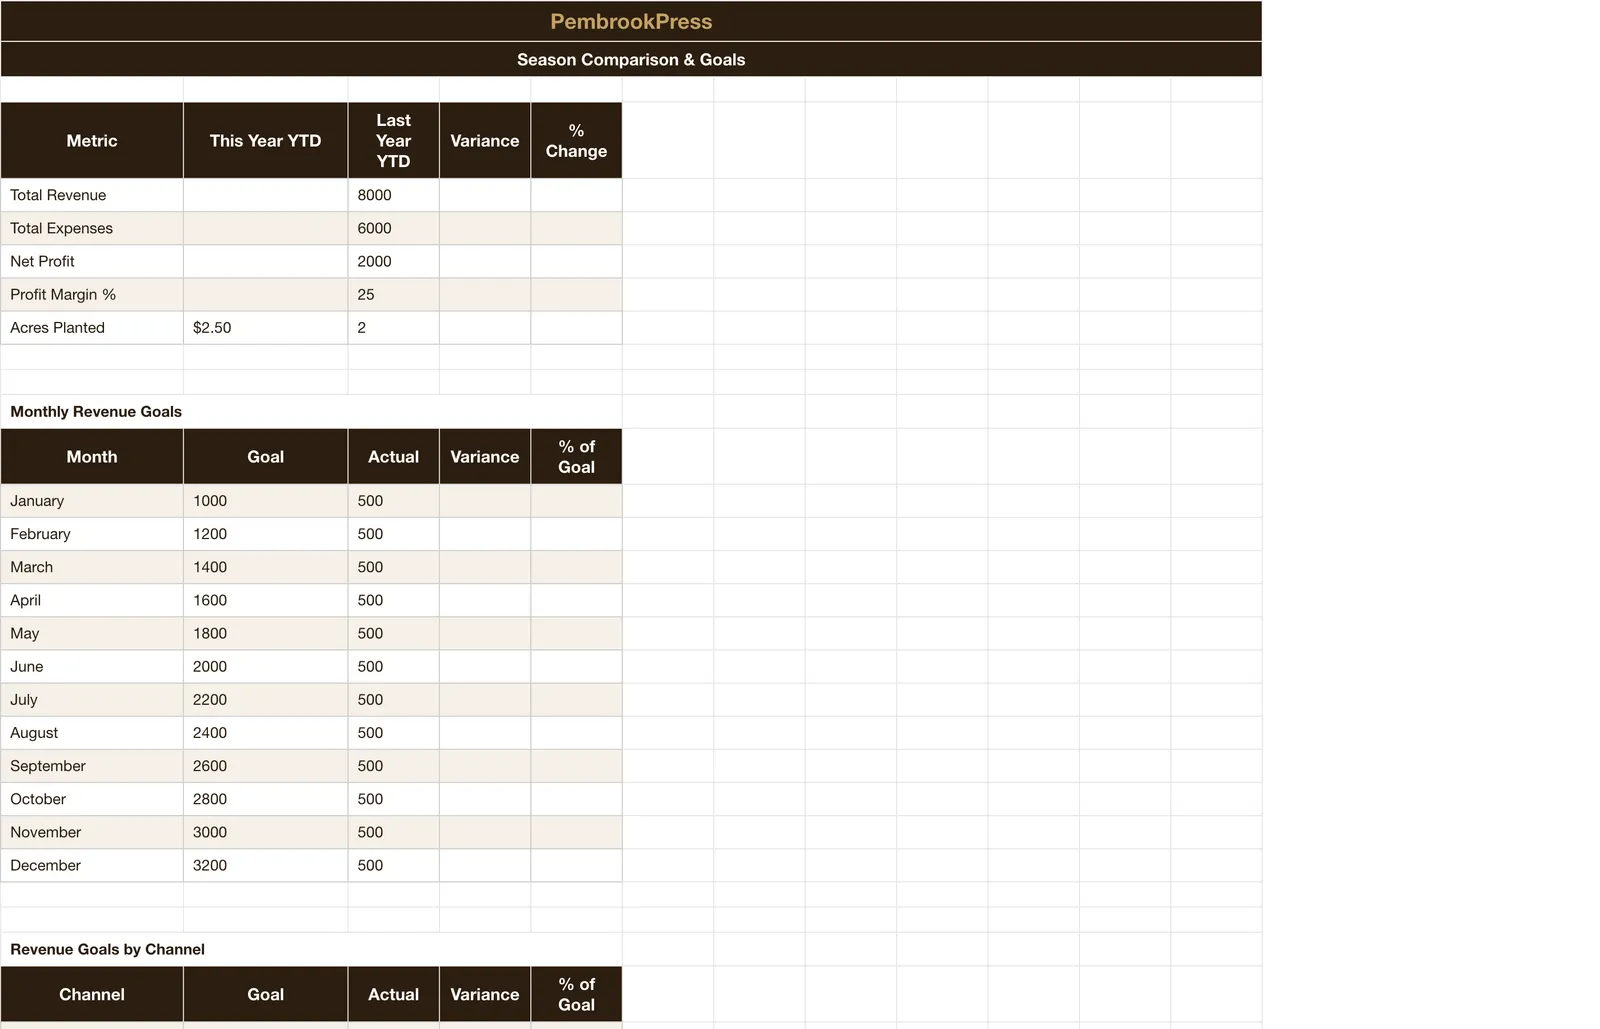The image size is (1600, 1029).
Task: Click the Variance header in channel table
Action: [485, 994]
